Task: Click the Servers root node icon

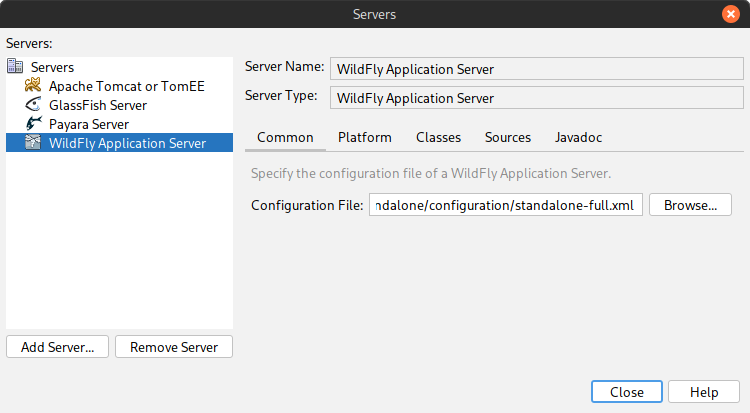Action: tap(15, 66)
